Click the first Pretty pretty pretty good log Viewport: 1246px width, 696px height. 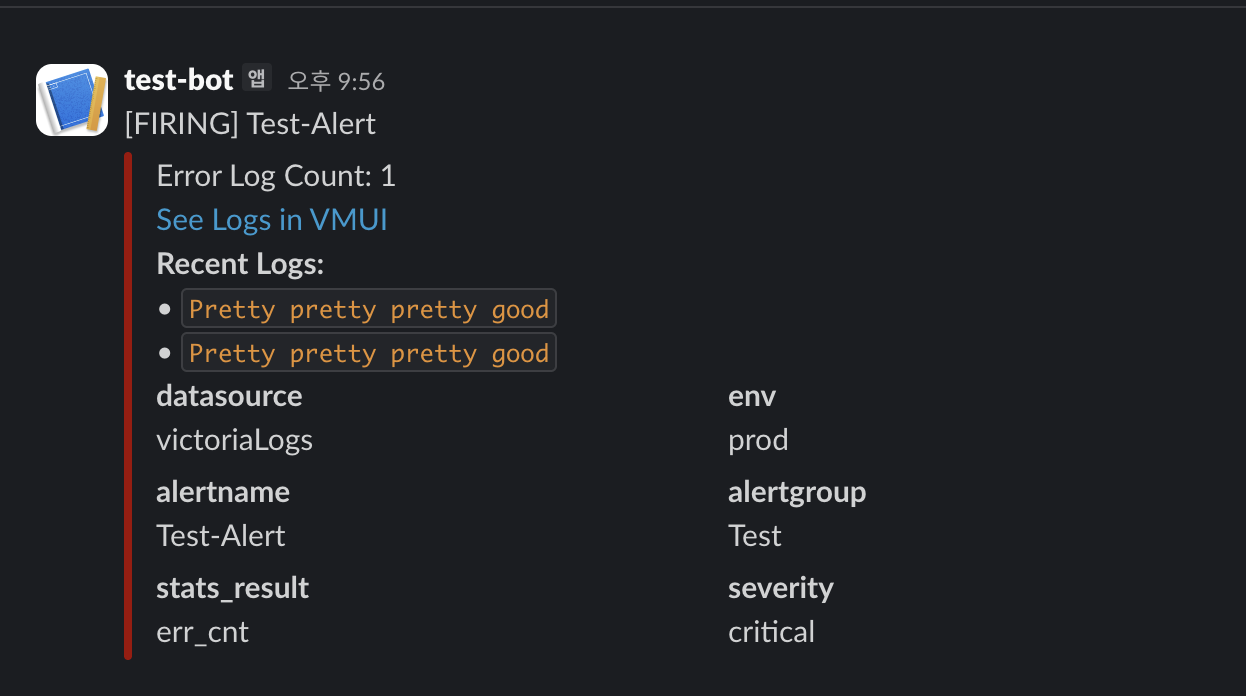click(368, 310)
